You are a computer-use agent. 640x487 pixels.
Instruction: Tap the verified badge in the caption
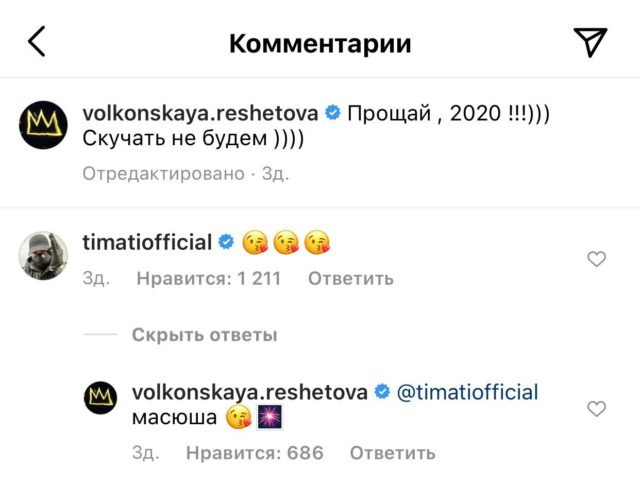333,113
